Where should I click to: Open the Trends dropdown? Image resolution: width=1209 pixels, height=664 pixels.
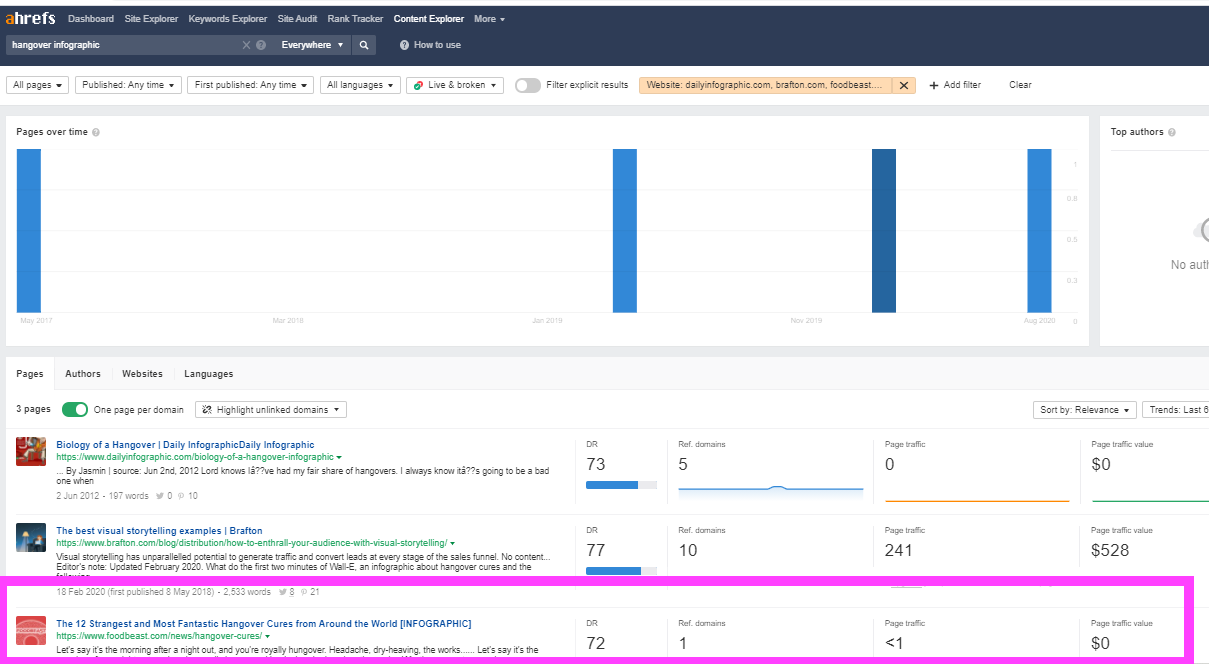tap(1177, 410)
